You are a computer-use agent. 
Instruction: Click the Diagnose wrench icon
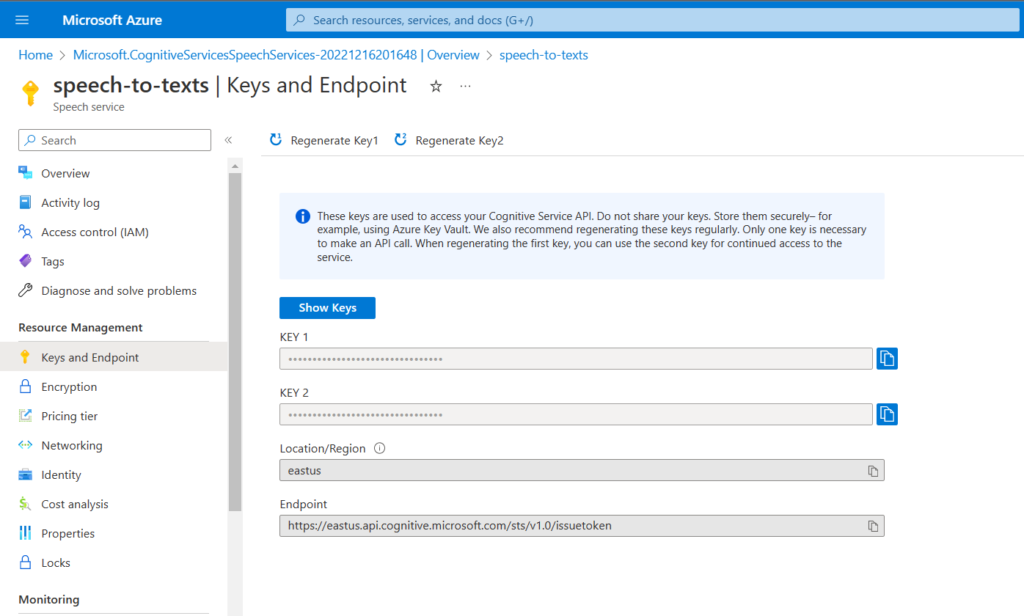[x=25, y=290]
